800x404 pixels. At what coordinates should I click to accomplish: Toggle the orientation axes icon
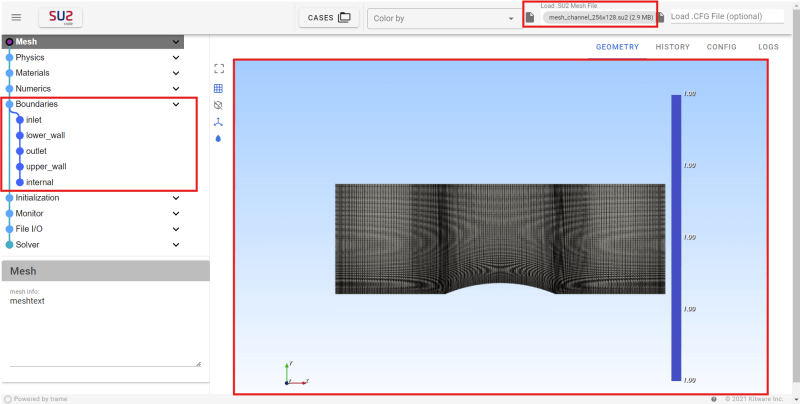click(218, 122)
